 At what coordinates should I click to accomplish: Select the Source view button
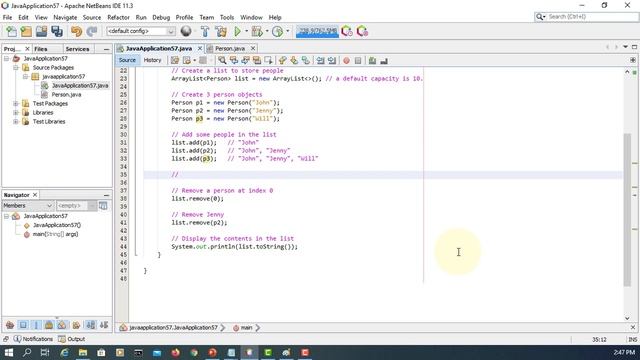(x=127, y=60)
